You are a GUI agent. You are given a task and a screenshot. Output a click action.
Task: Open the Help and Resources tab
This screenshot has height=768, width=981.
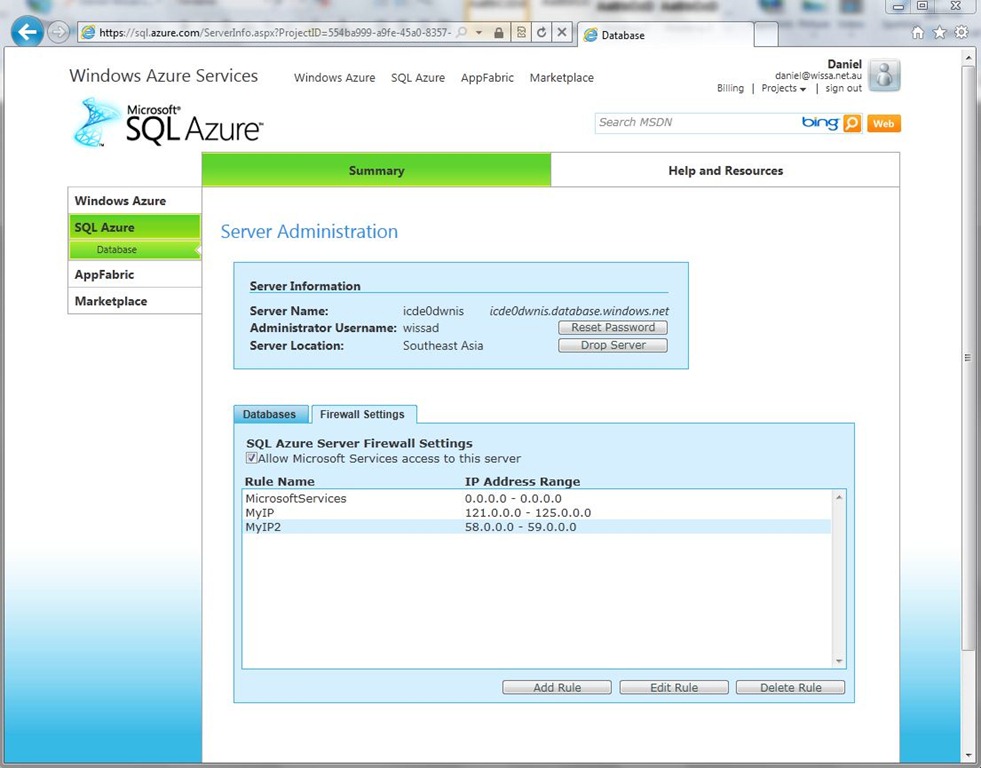click(x=725, y=171)
